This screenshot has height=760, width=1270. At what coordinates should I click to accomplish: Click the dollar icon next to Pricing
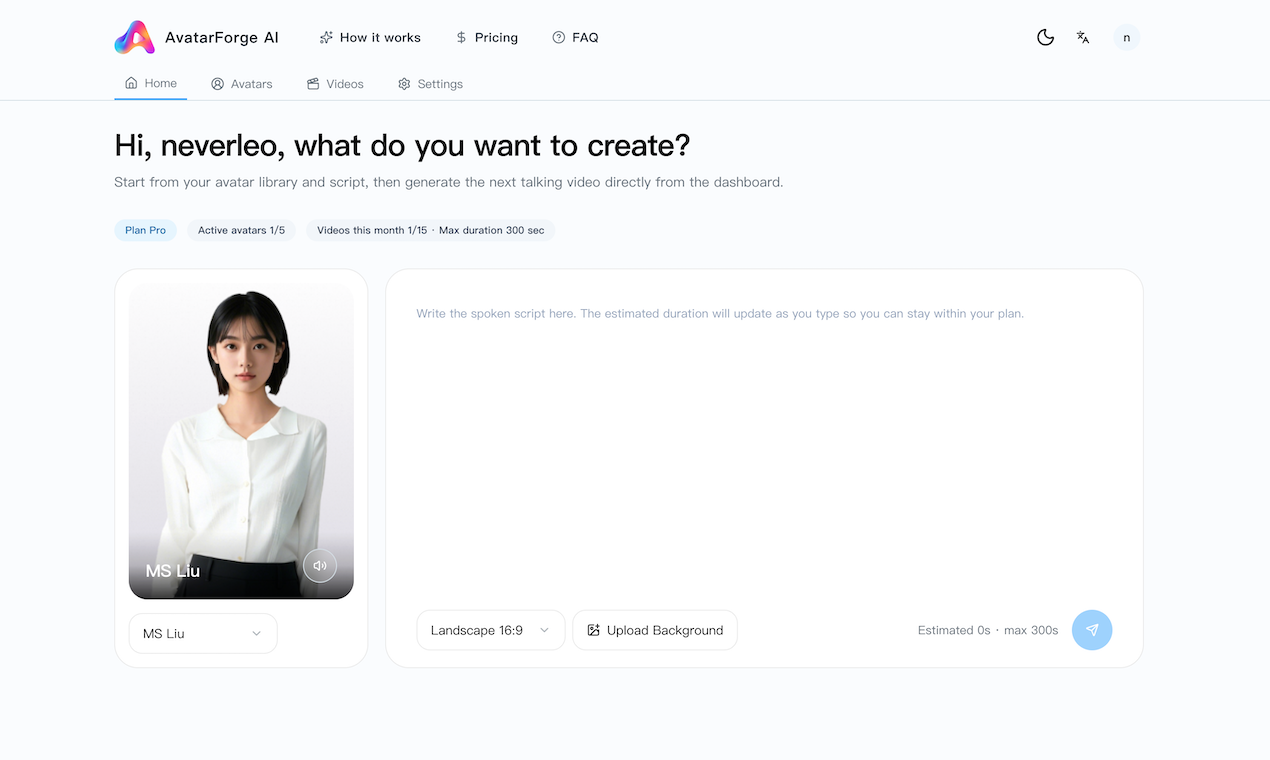460,37
